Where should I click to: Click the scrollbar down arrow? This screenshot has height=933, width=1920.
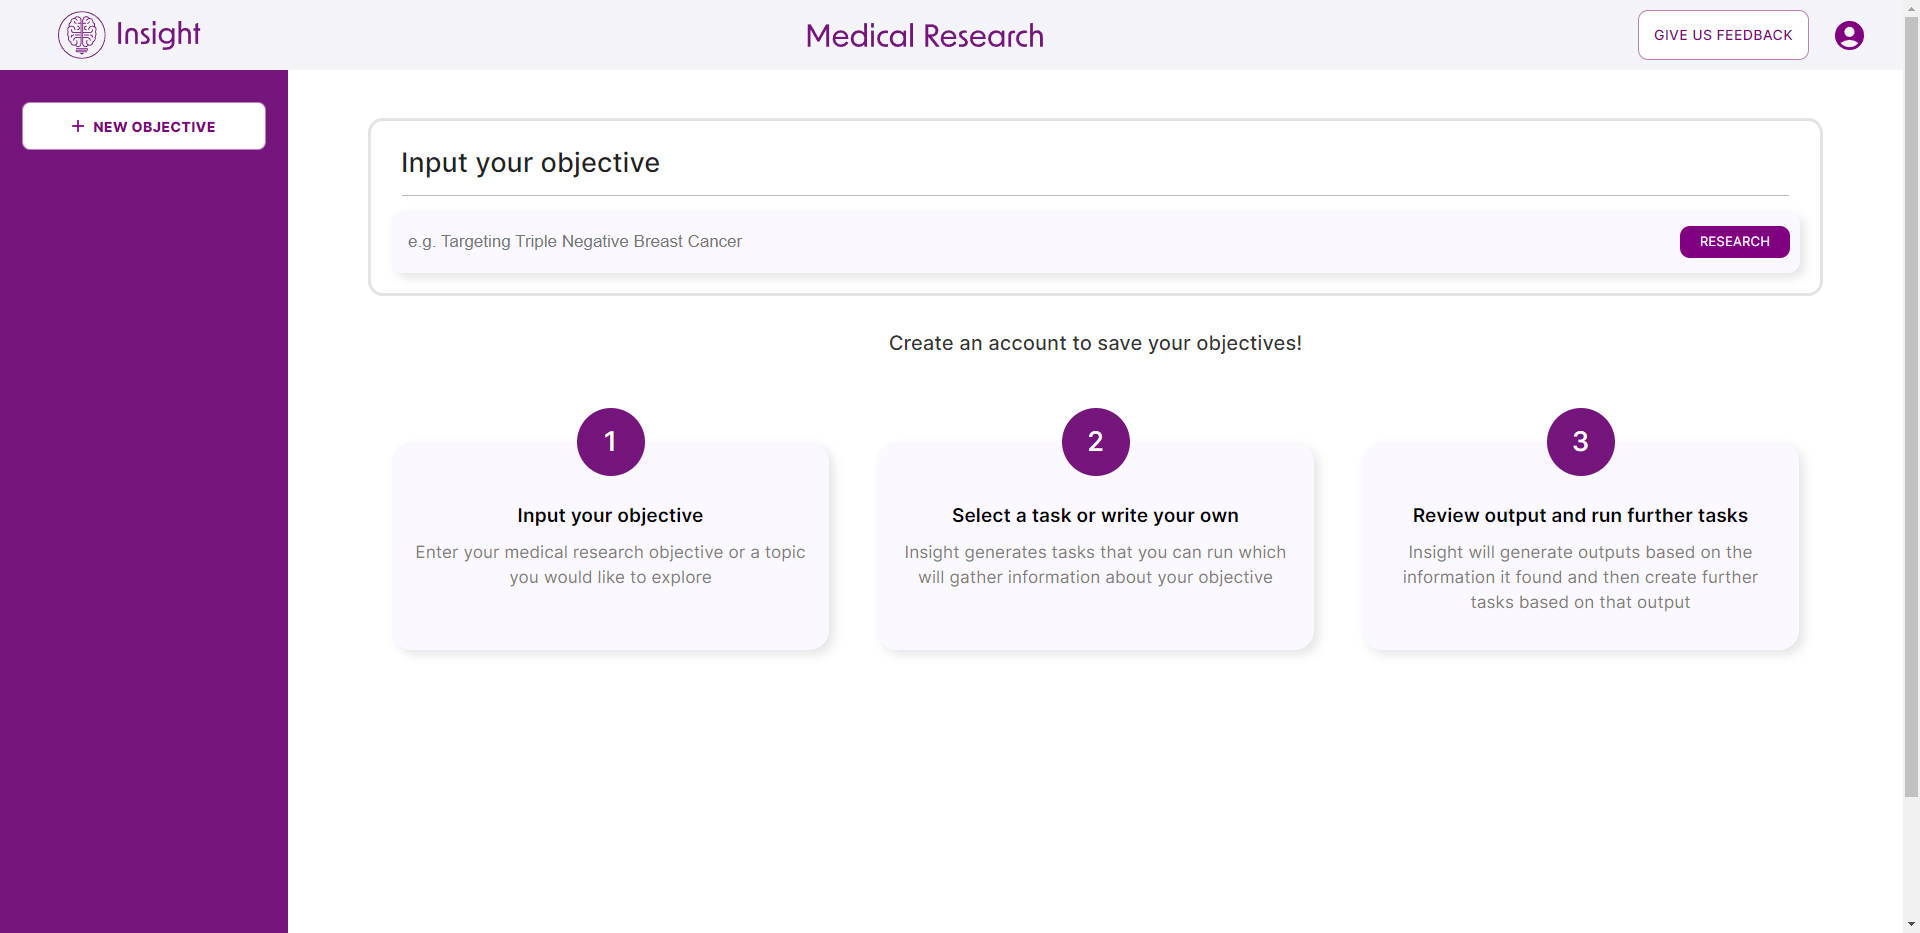(x=1911, y=925)
